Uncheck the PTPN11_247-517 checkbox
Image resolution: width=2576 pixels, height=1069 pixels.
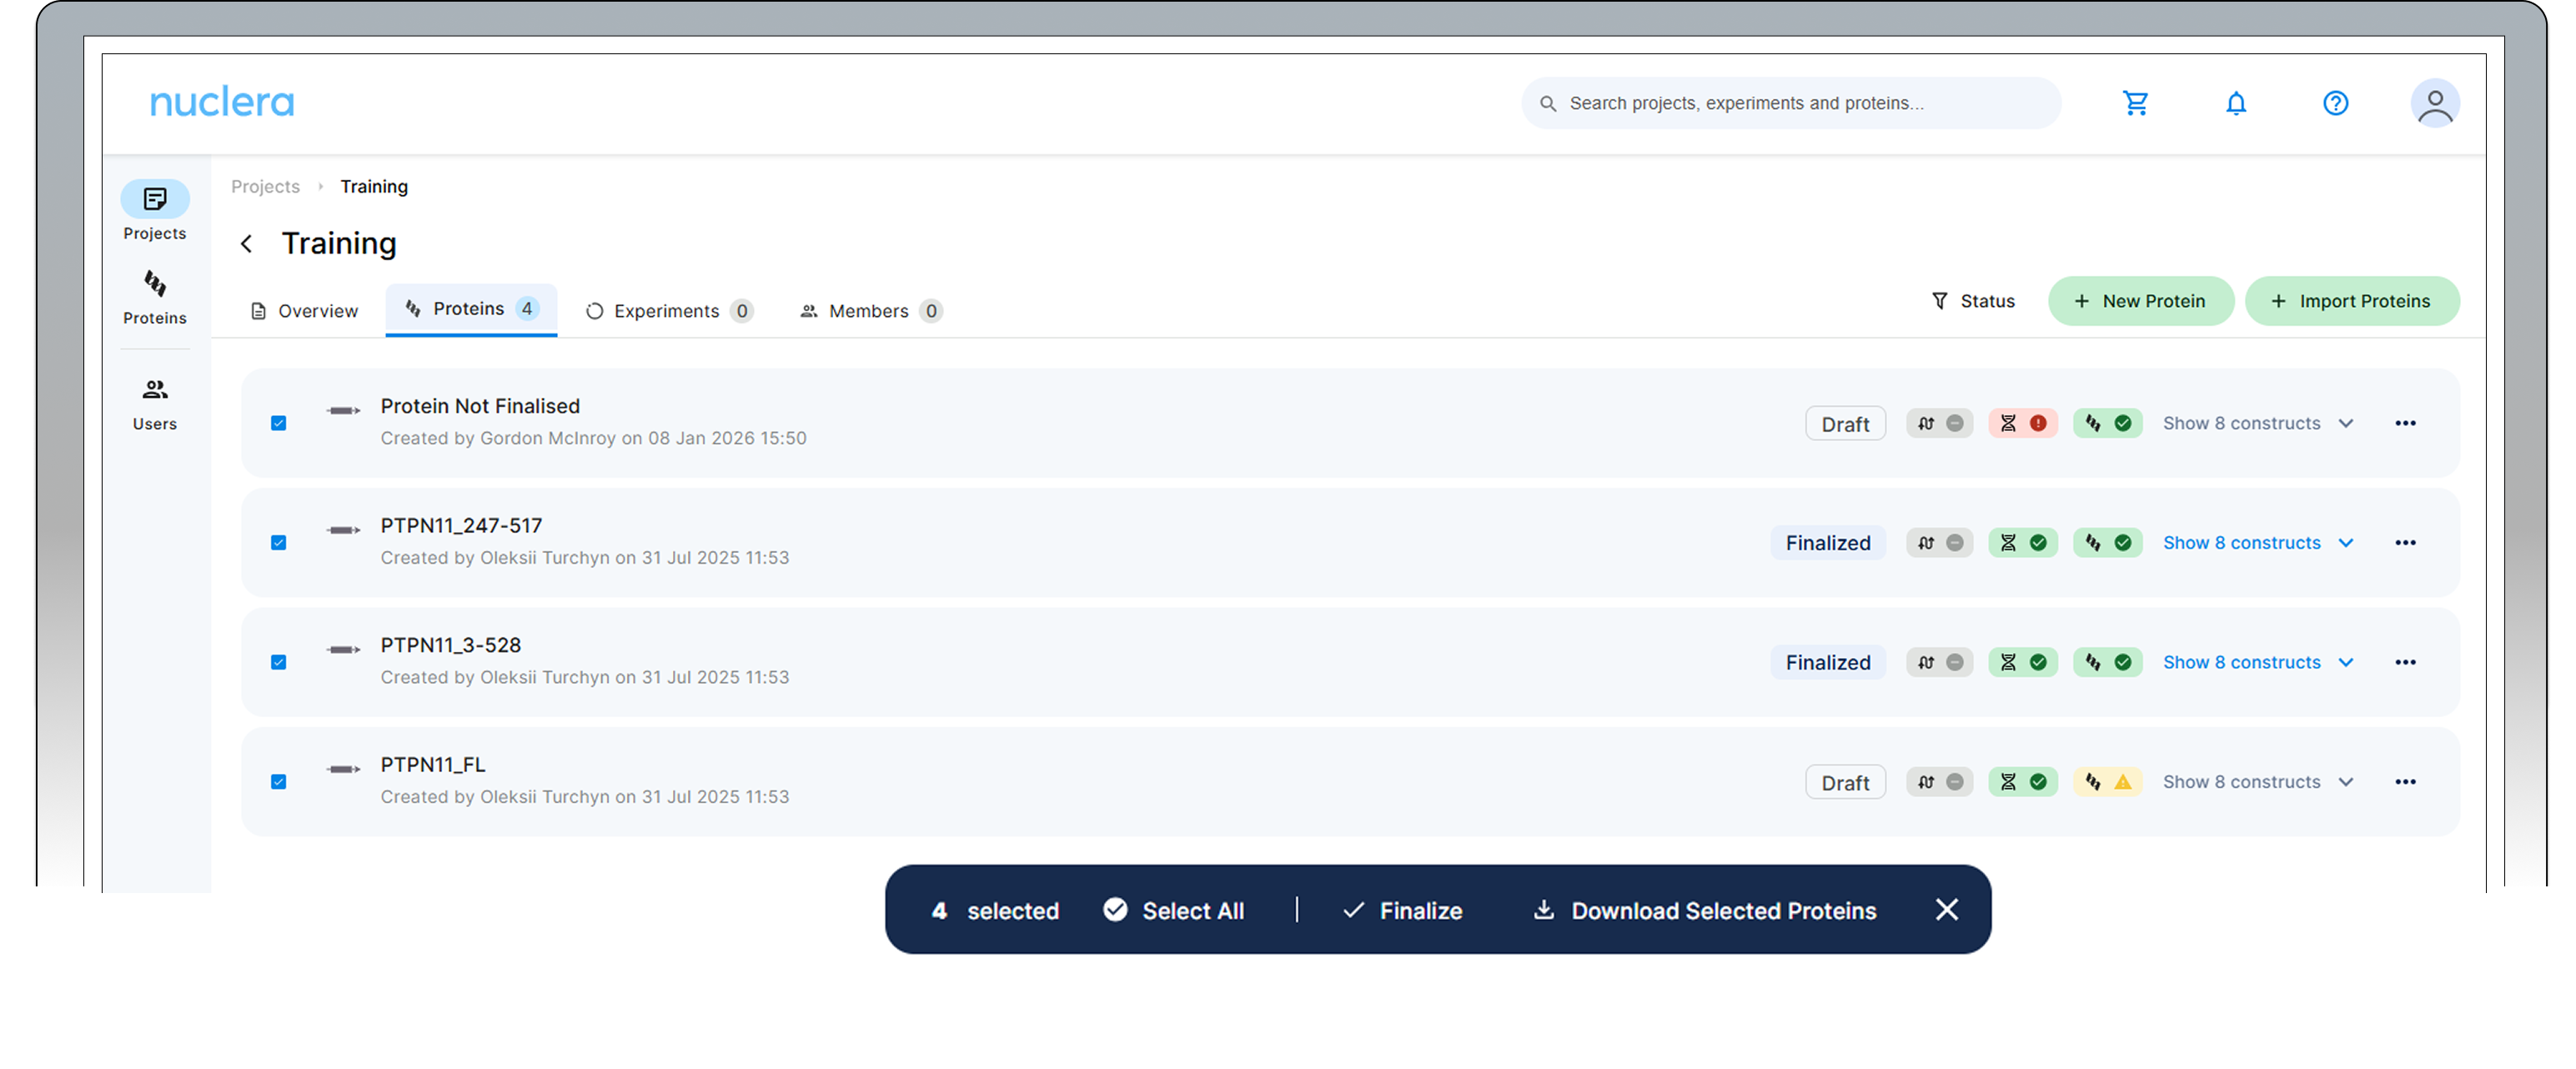click(x=279, y=543)
